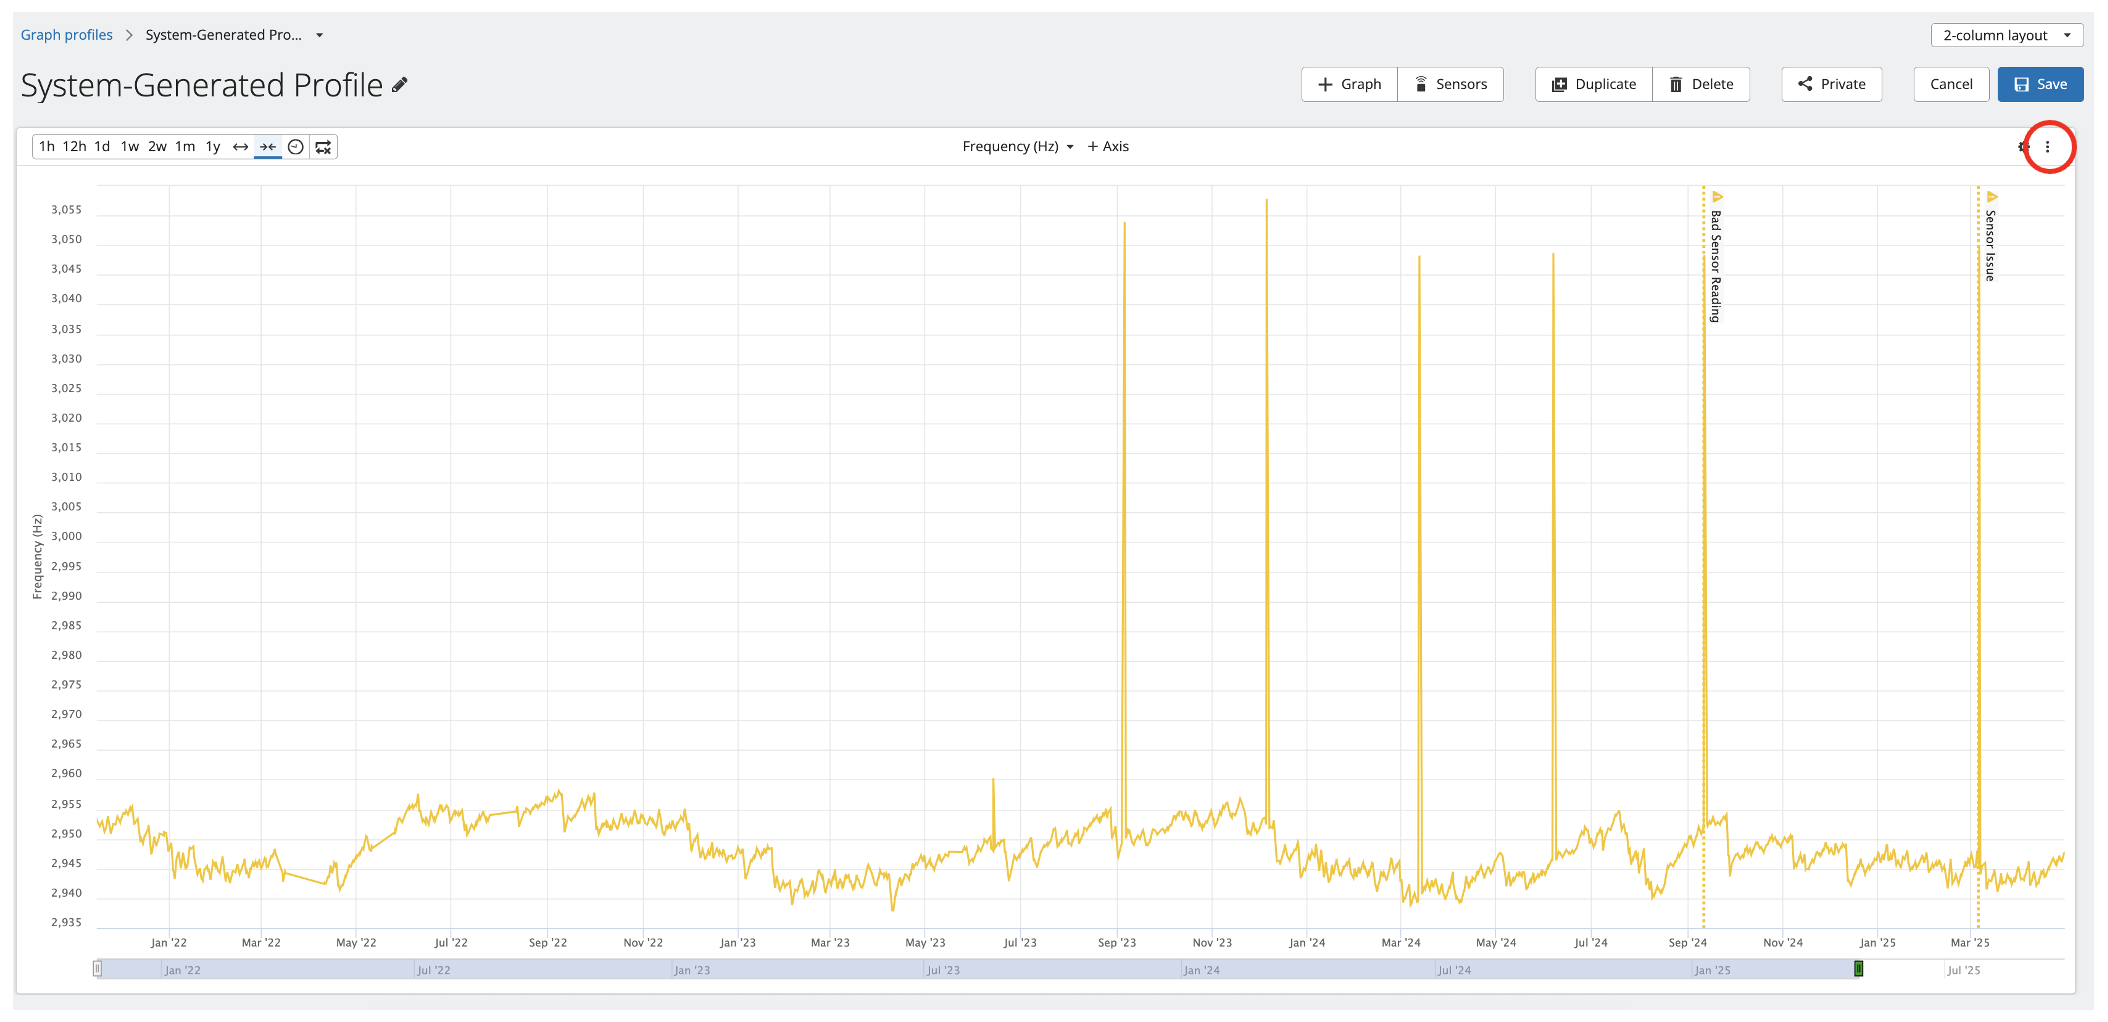Toggle the inward arrows fit-range button
The image size is (2108, 1022).
point(268,147)
